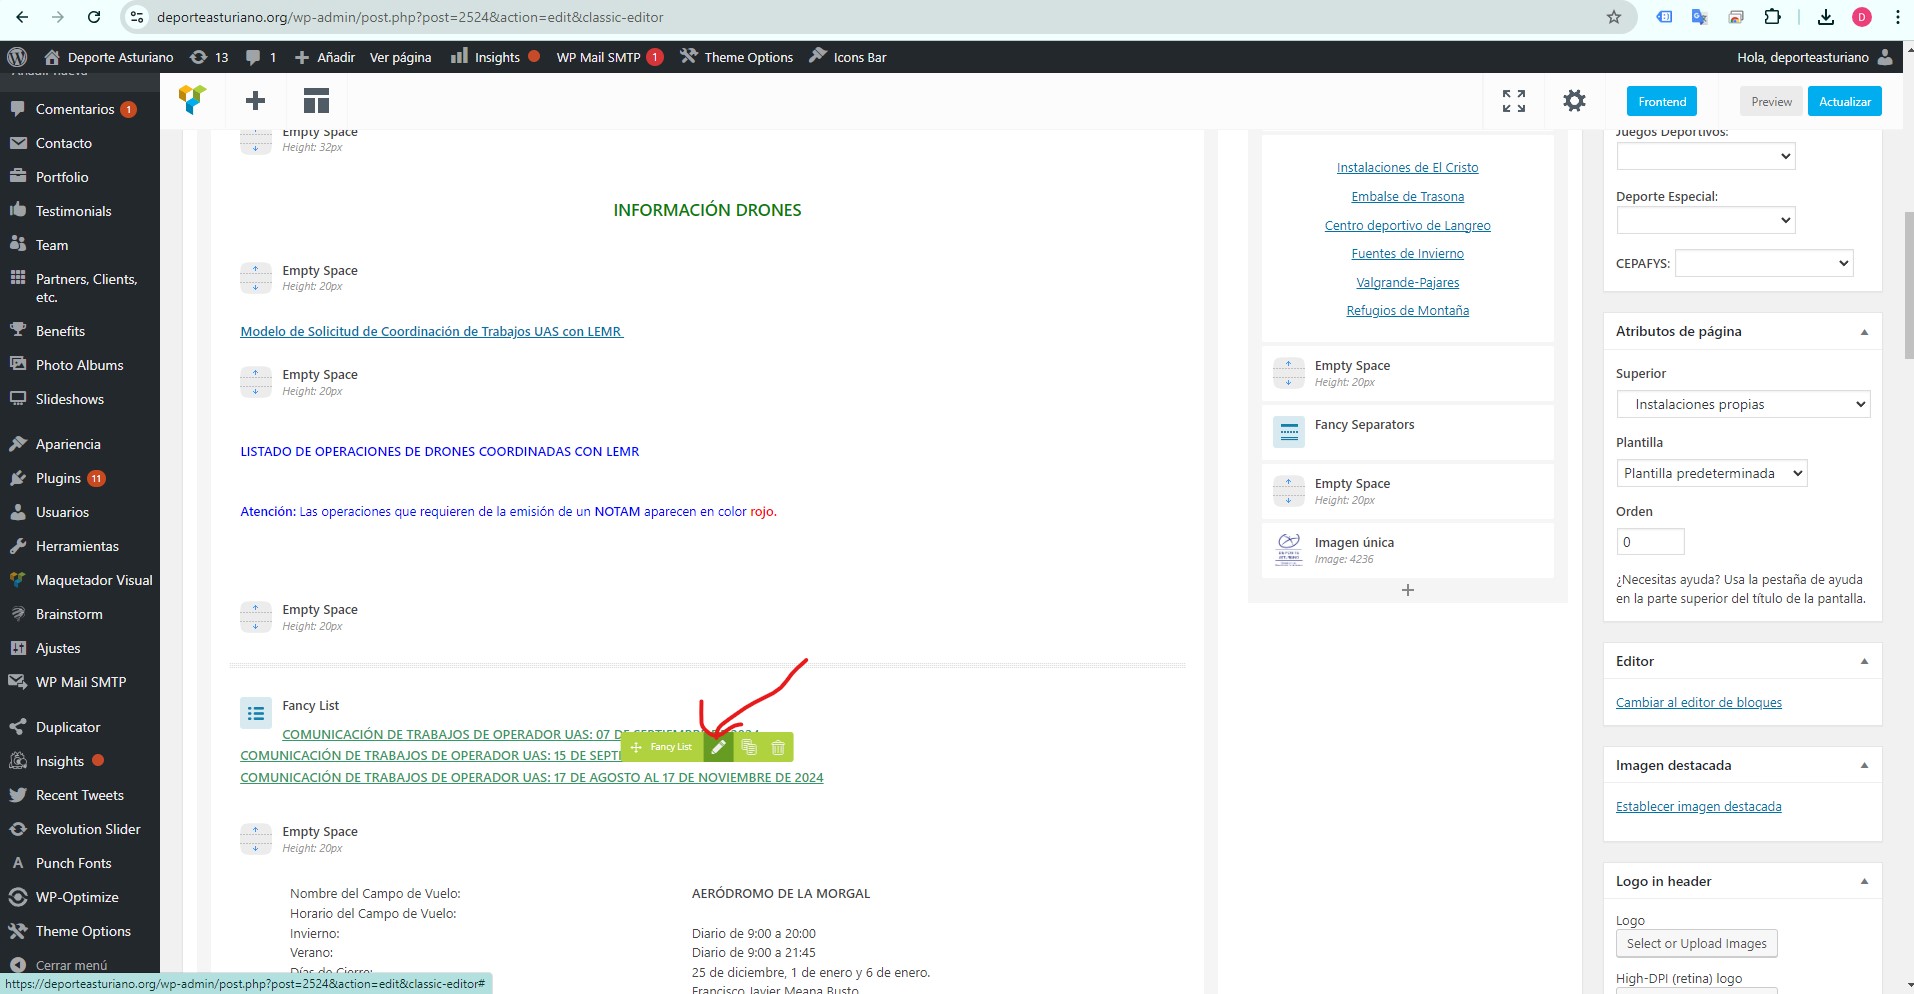Screen dimensions: 1914x994
Task: Click the page vertical scrollbar
Action: (x=1908, y=285)
